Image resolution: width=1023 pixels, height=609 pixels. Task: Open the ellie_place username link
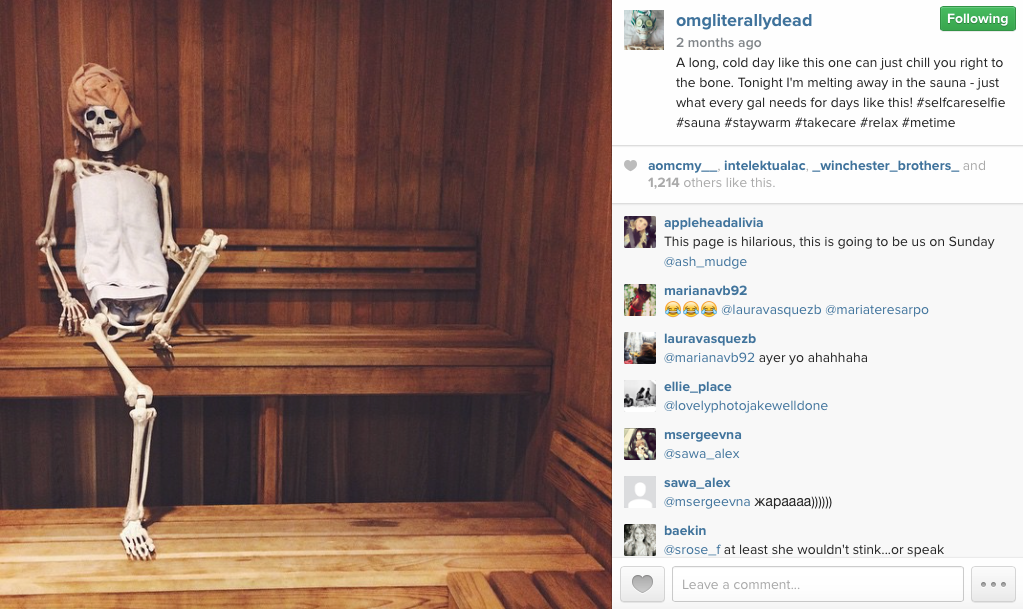click(697, 387)
